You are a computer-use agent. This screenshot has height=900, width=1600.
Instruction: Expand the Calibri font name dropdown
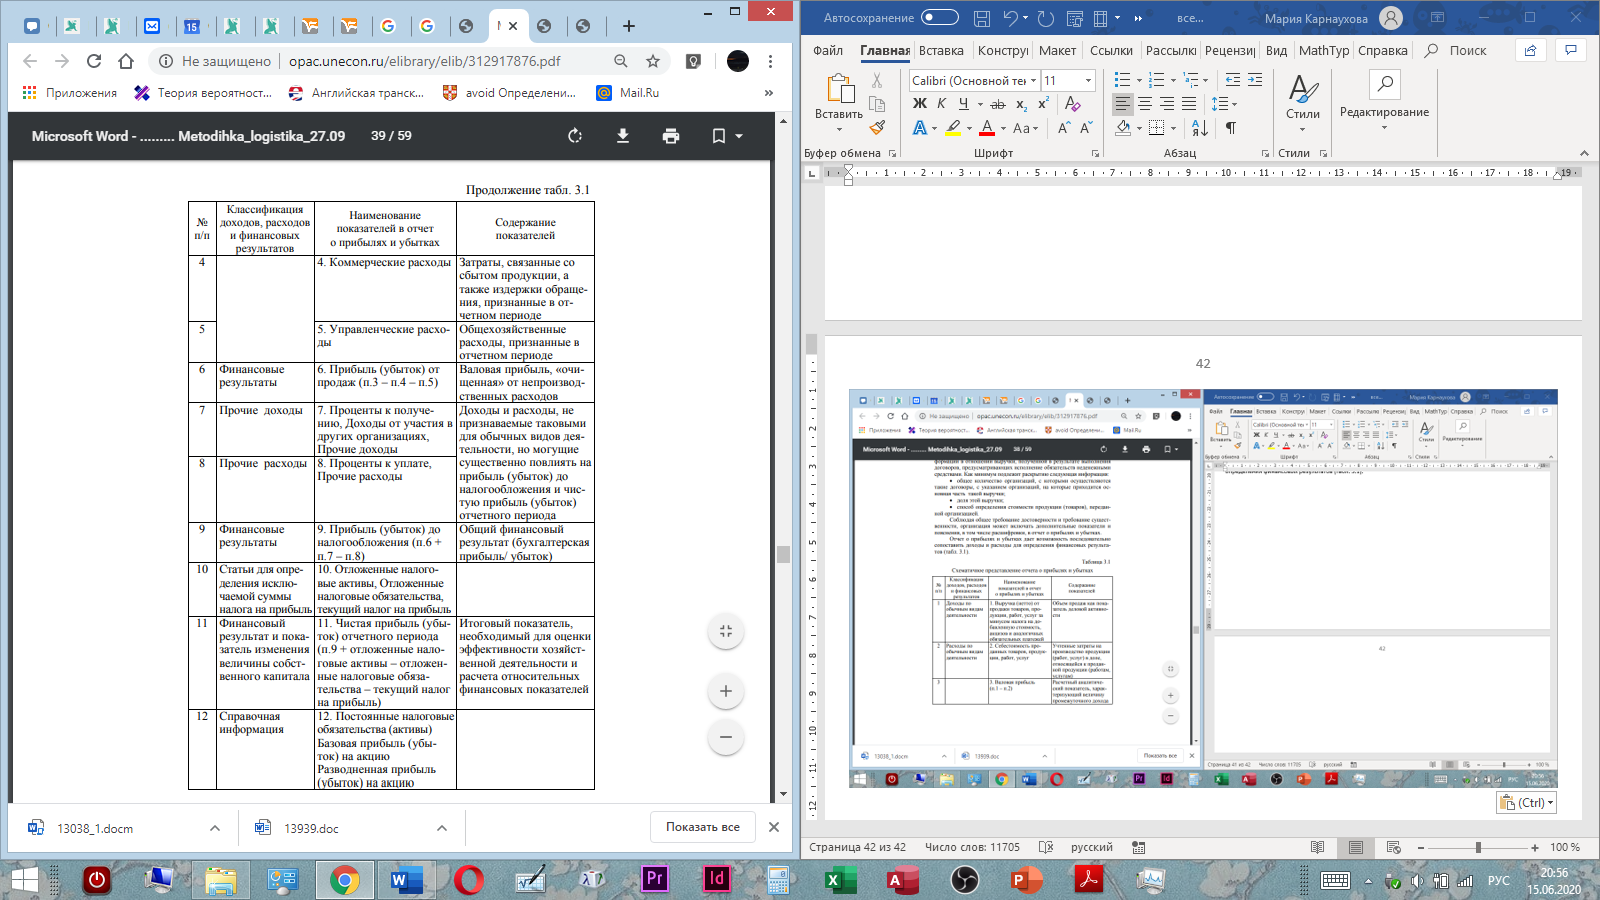tap(1033, 81)
